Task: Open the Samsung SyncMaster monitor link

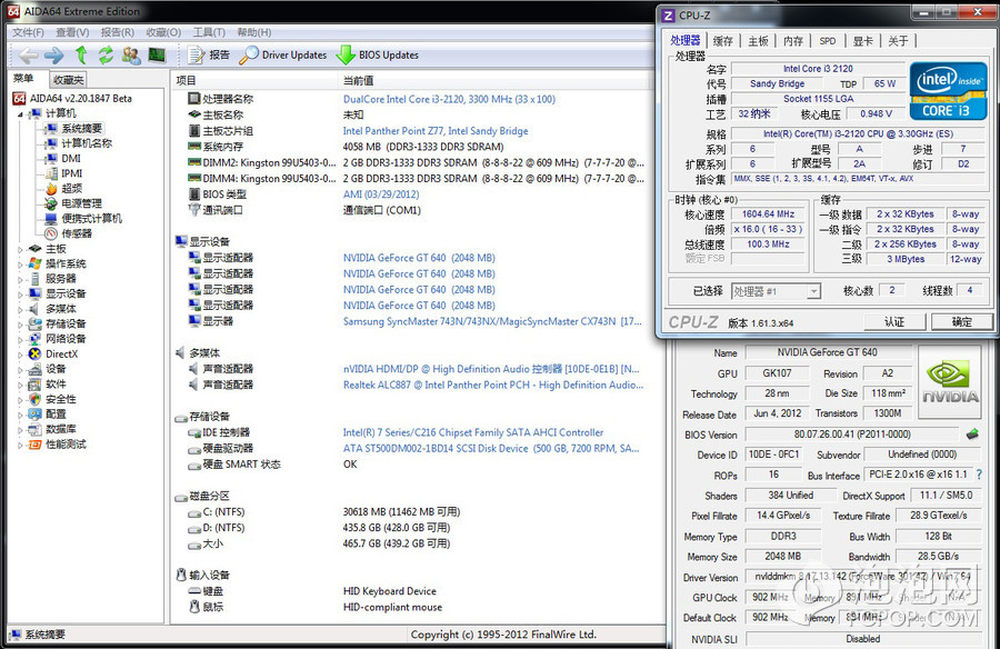Action: [492, 321]
